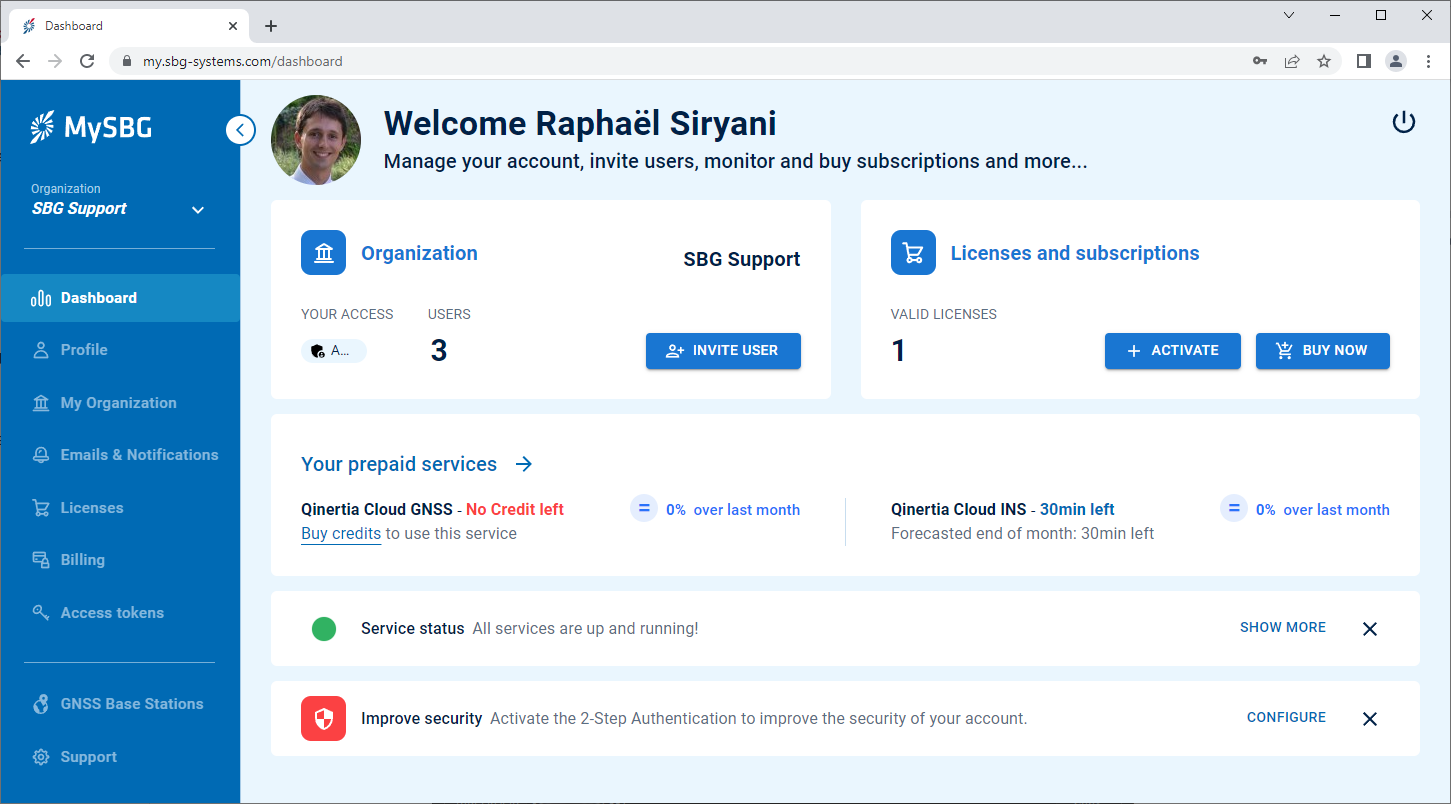This screenshot has width=1451, height=804.
Task: Click the Licenses shopping cart card icon
Action: click(x=913, y=253)
